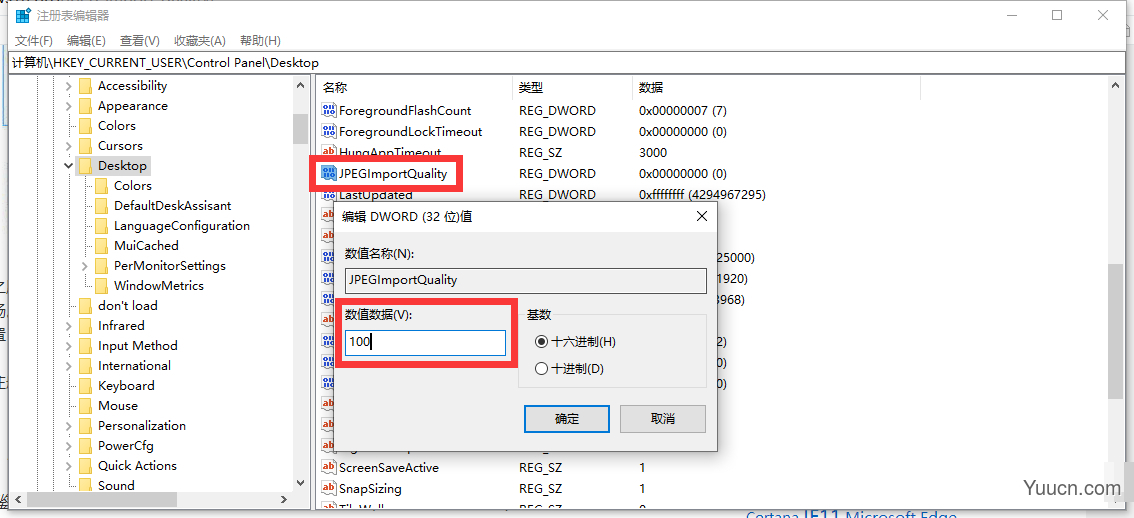Click REG_SZ type cell of ScreenSaveActive
The height and width of the screenshot is (518, 1134).
pyautogui.click(x=540, y=467)
